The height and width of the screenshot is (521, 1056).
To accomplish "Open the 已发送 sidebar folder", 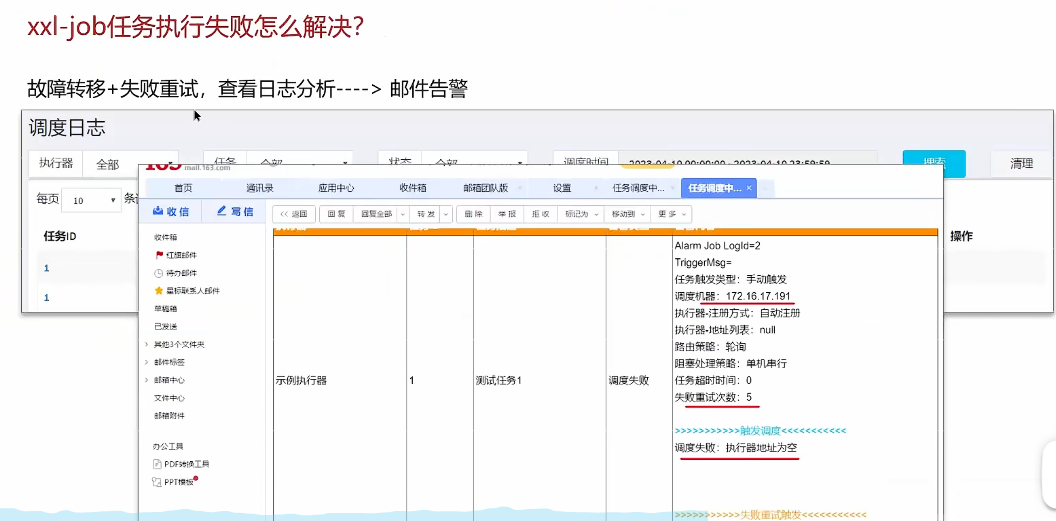I will click(x=166, y=326).
